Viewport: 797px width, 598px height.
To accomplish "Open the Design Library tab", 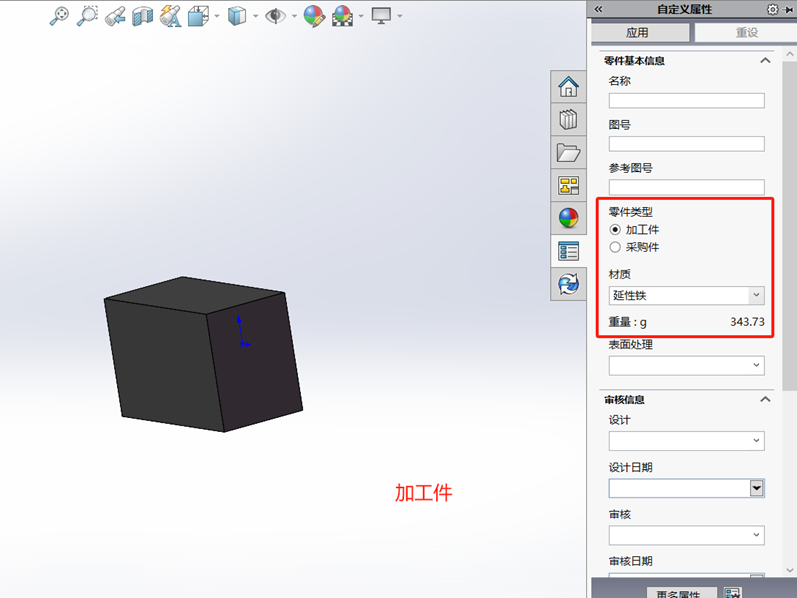I will pyautogui.click(x=568, y=120).
